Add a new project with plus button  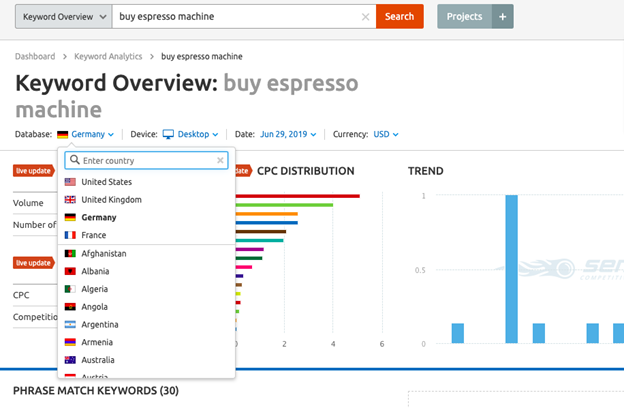503,16
